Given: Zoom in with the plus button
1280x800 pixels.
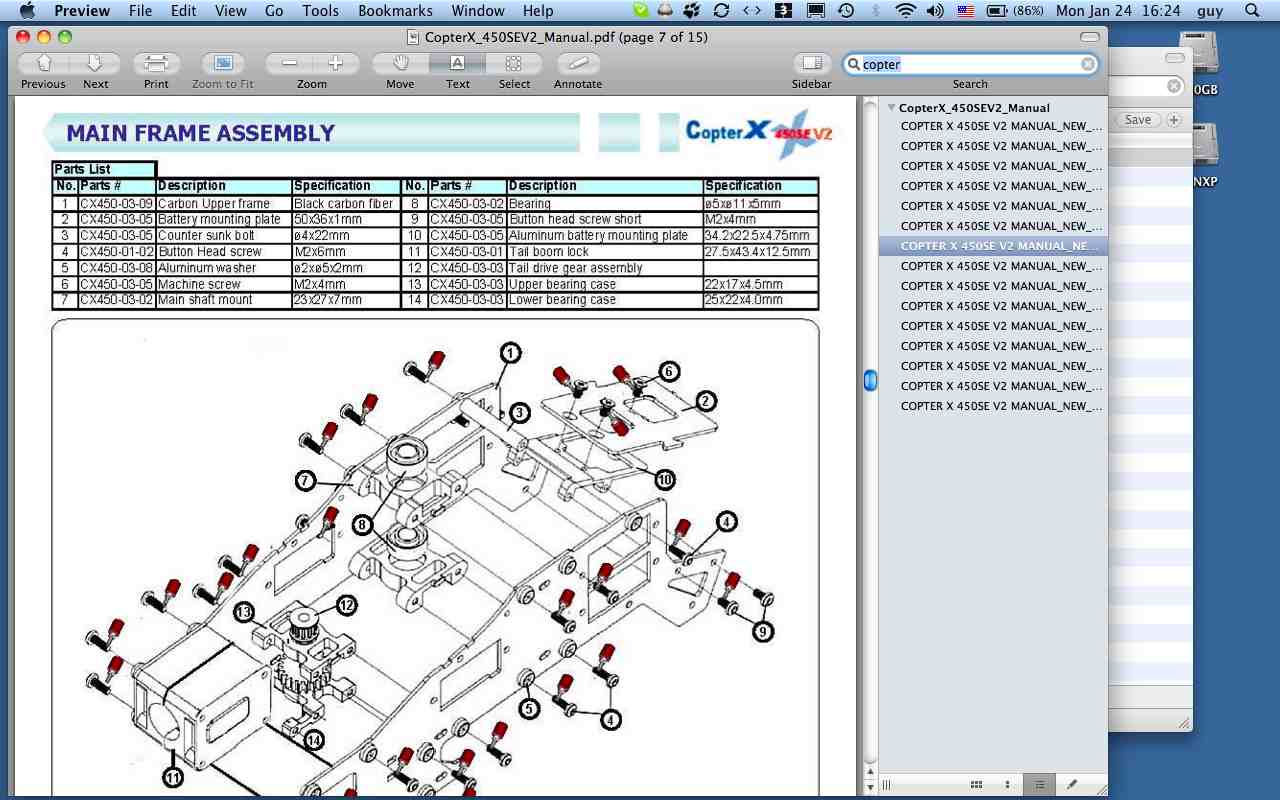Looking at the screenshot, I should pos(335,64).
